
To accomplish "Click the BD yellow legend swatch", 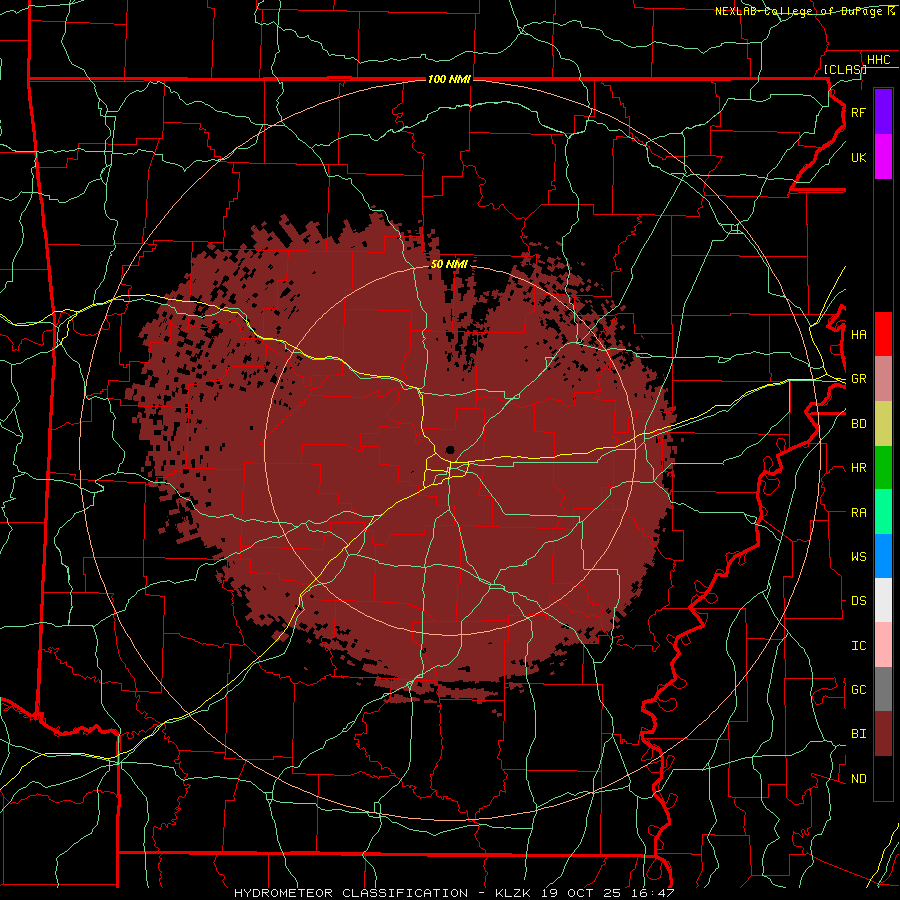I will pos(883,424).
